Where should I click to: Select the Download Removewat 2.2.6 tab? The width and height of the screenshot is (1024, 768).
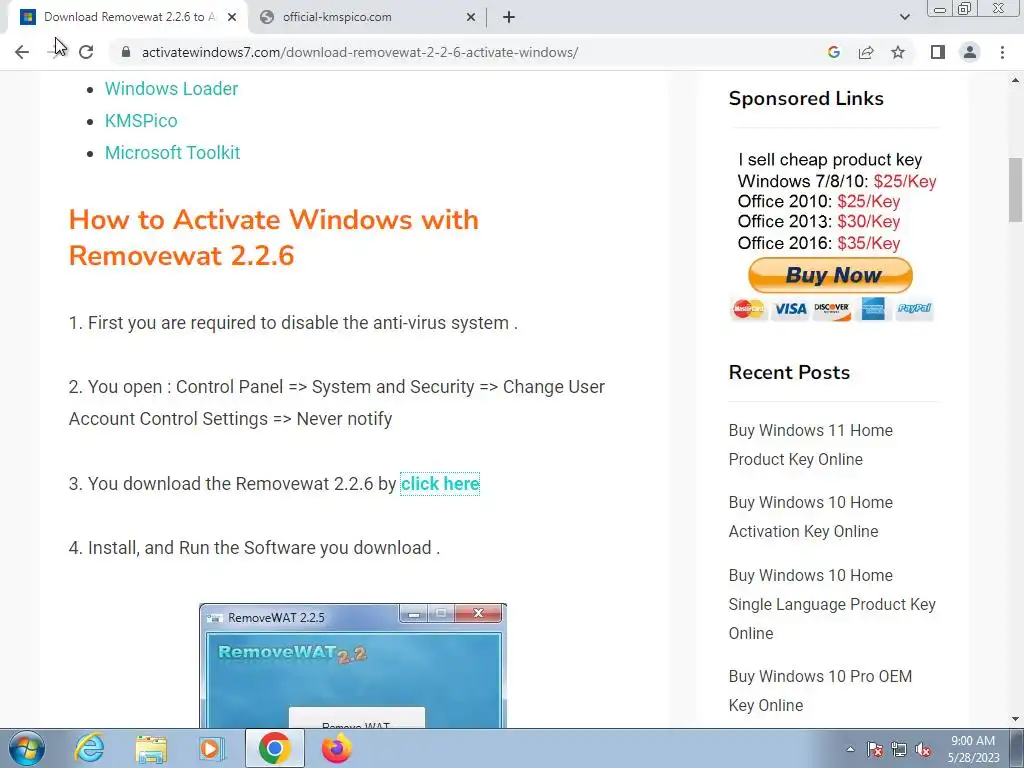click(127, 18)
